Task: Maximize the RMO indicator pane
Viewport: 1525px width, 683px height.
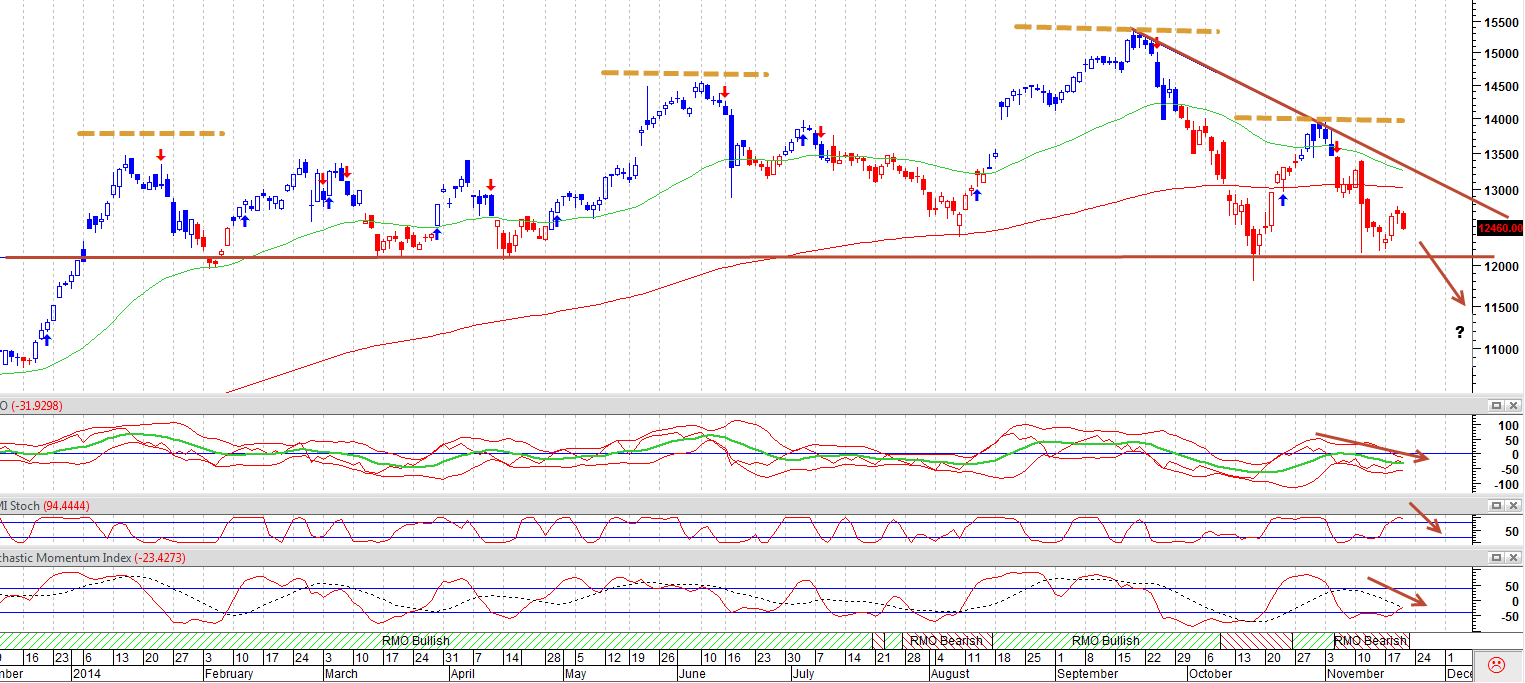Action: point(1496,405)
